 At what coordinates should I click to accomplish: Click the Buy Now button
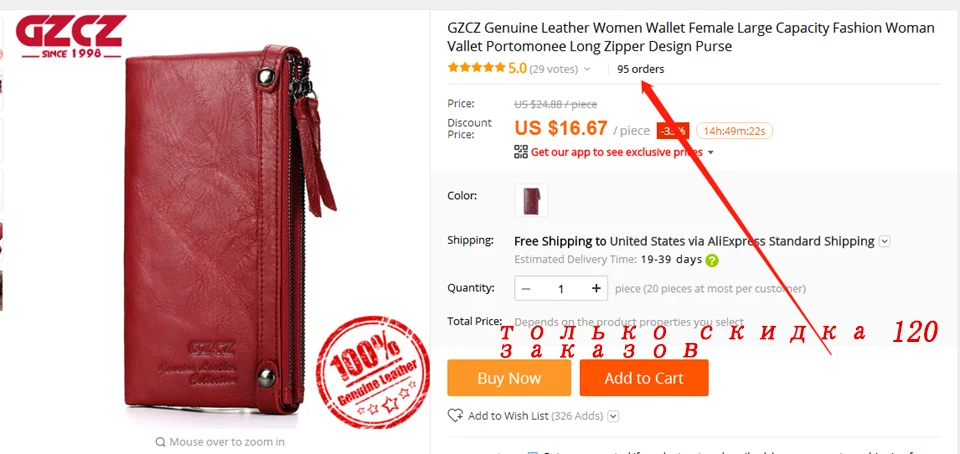click(x=509, y=378)
